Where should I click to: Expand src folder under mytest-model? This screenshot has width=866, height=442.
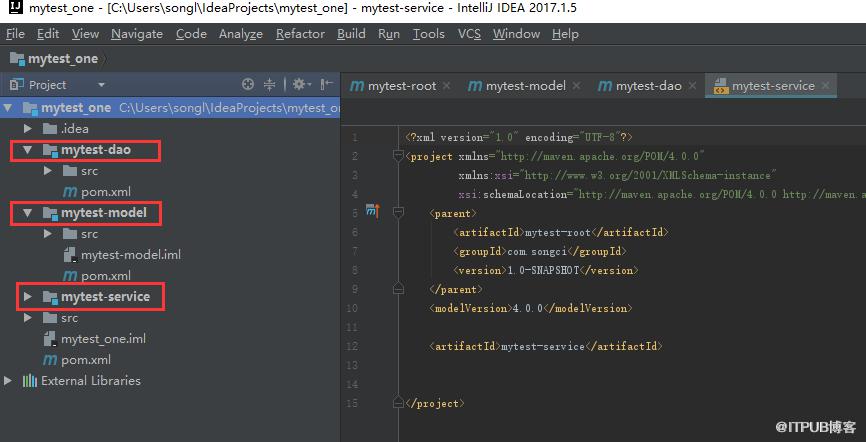tap(48, 234)
